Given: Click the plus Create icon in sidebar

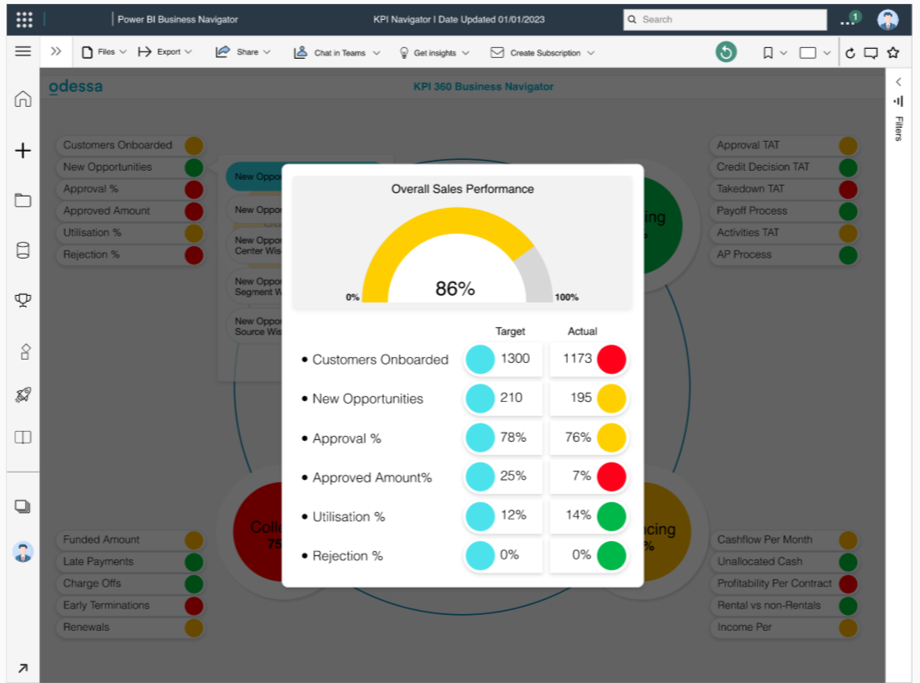Looking at the screenshot, I should [x=23, y=151].
